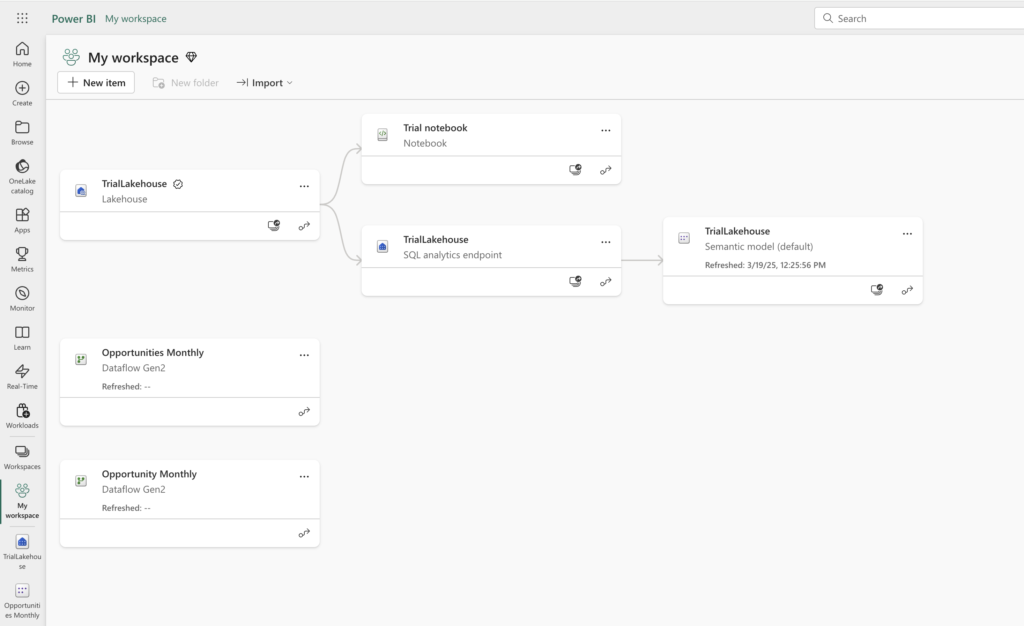
Task: Click 'Semantic model (default)' label
Action: [x=759, y=246]
